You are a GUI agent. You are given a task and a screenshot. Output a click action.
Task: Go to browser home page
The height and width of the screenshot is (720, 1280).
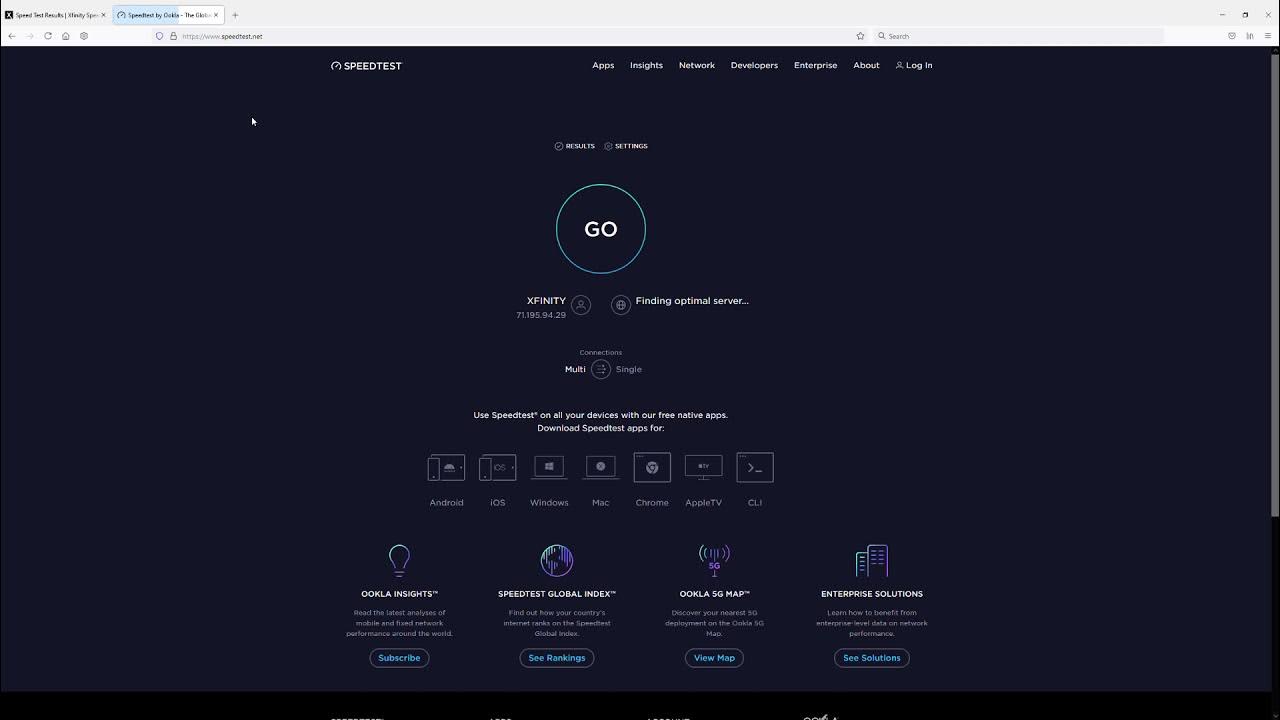pyautogui.click(x=66, y=36)
